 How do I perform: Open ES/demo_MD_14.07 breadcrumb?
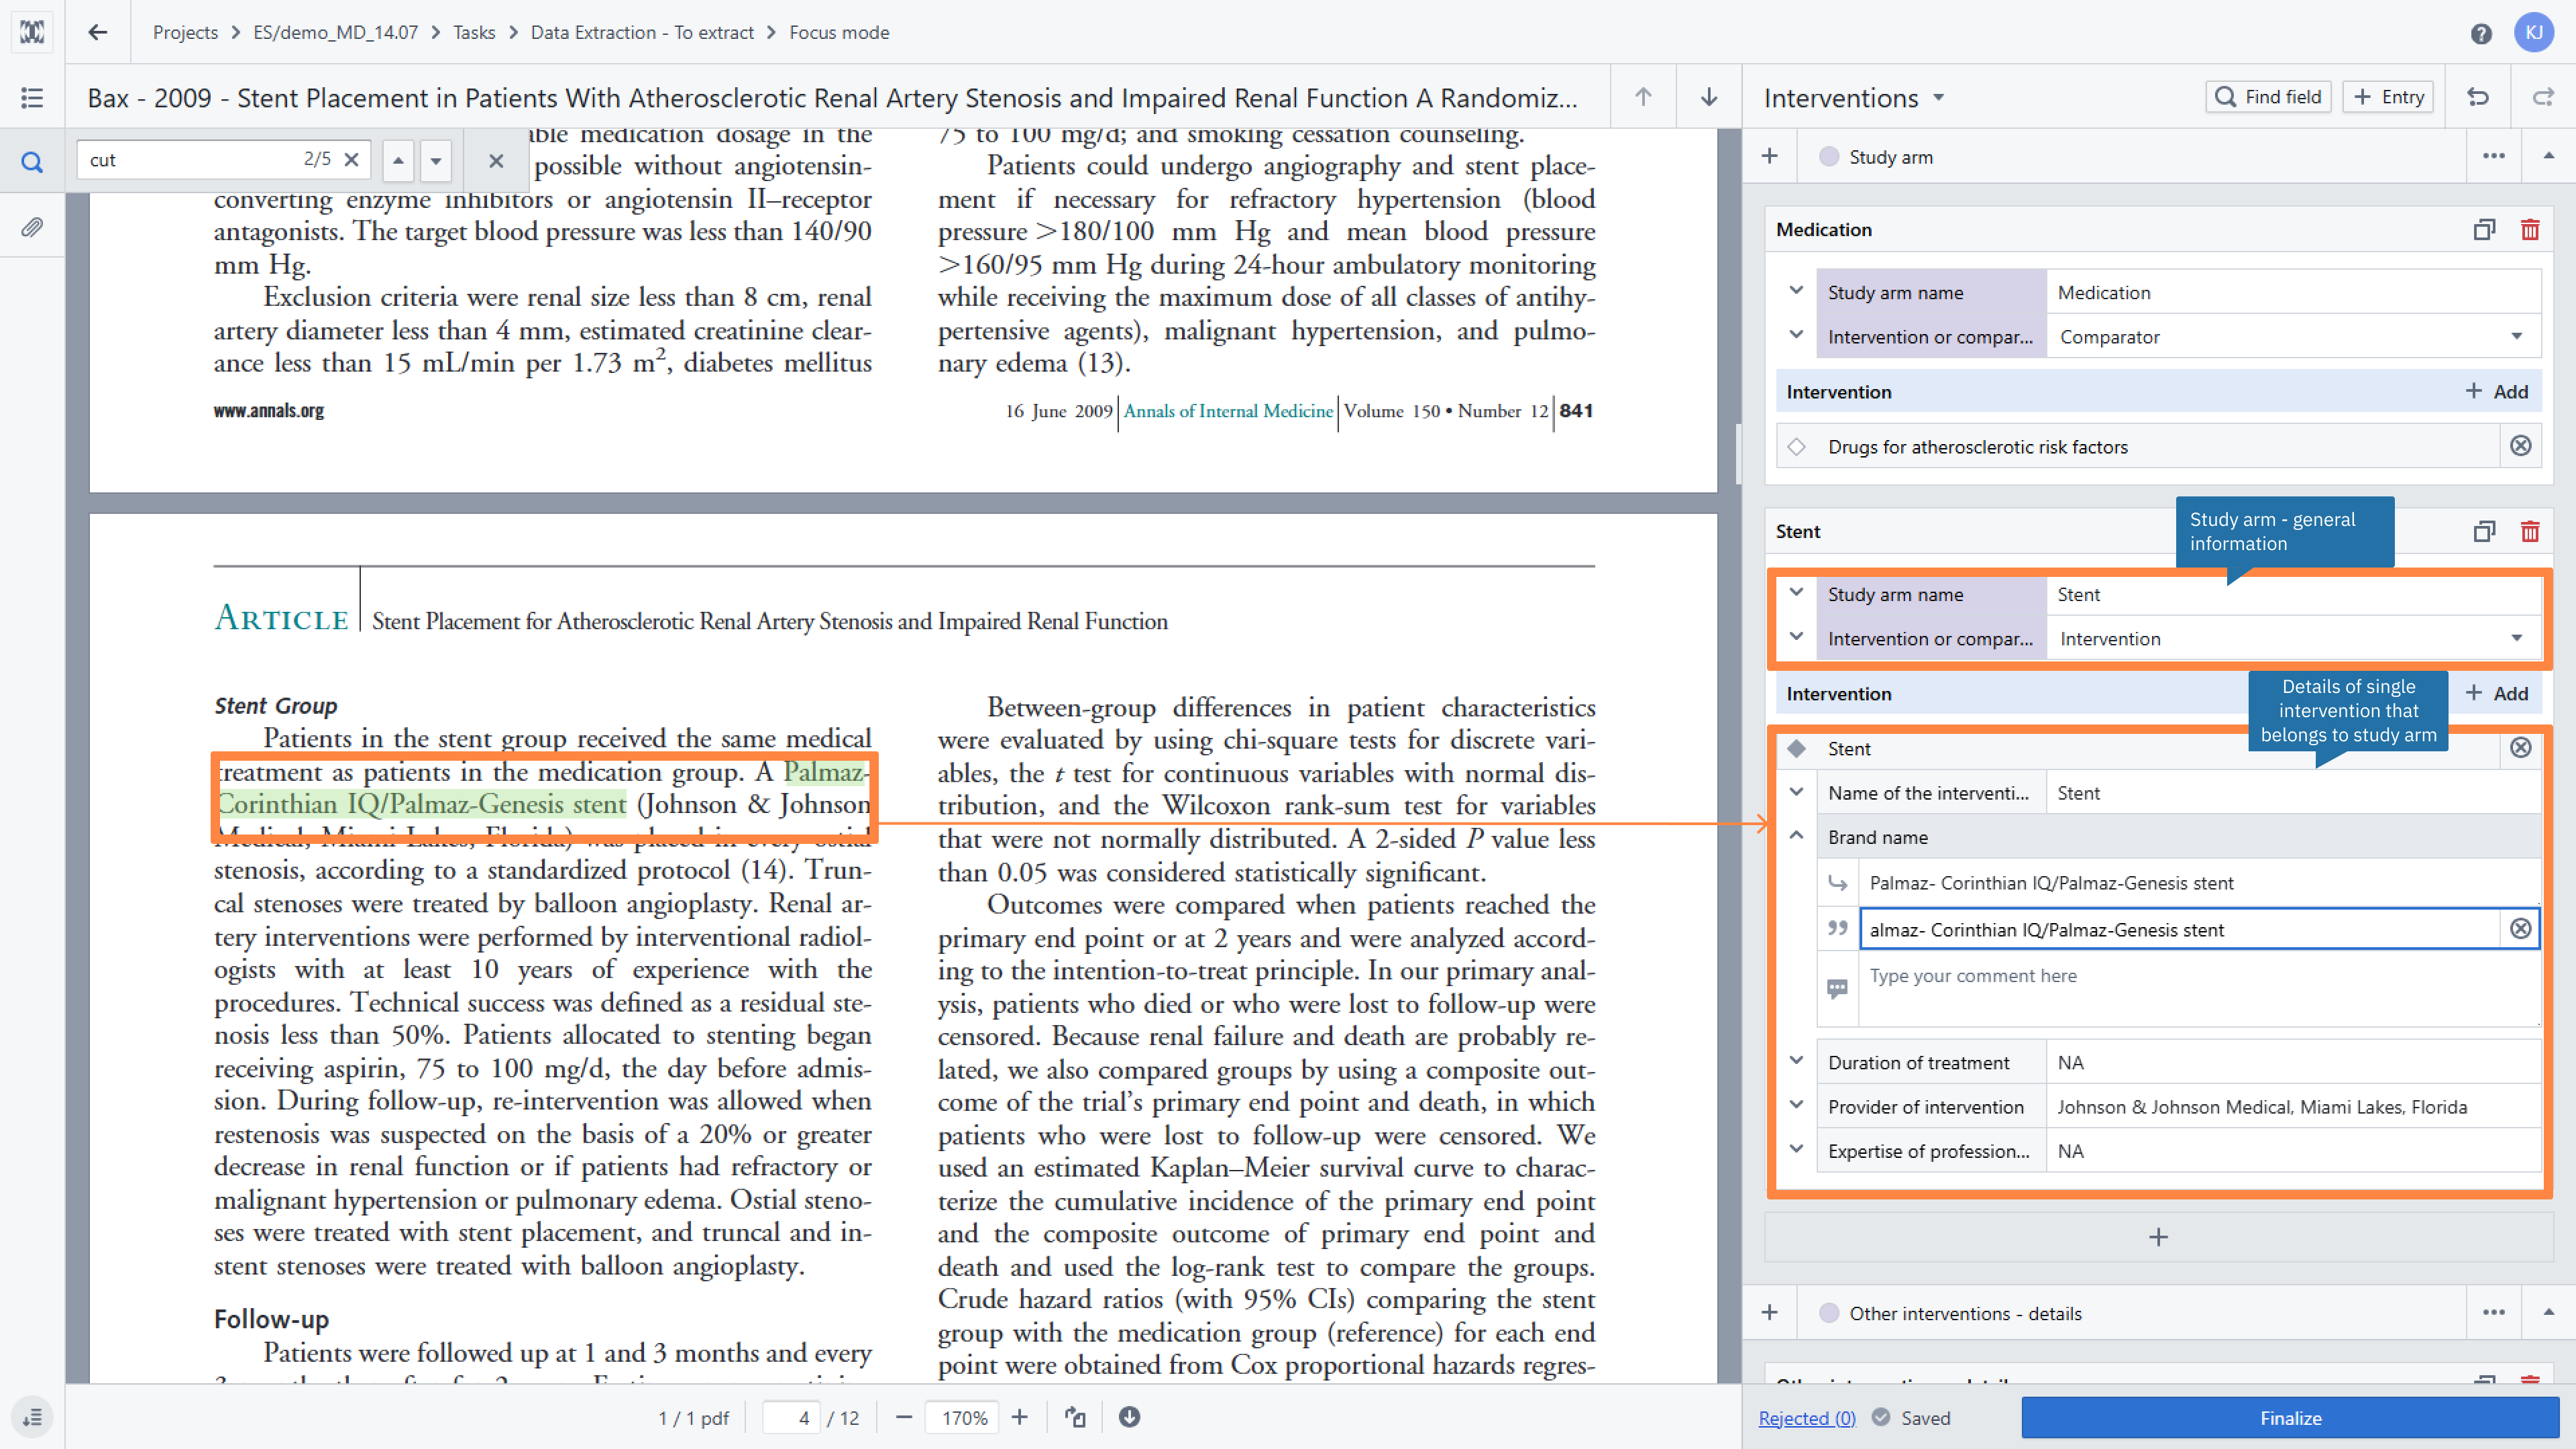tap(336, 32)
